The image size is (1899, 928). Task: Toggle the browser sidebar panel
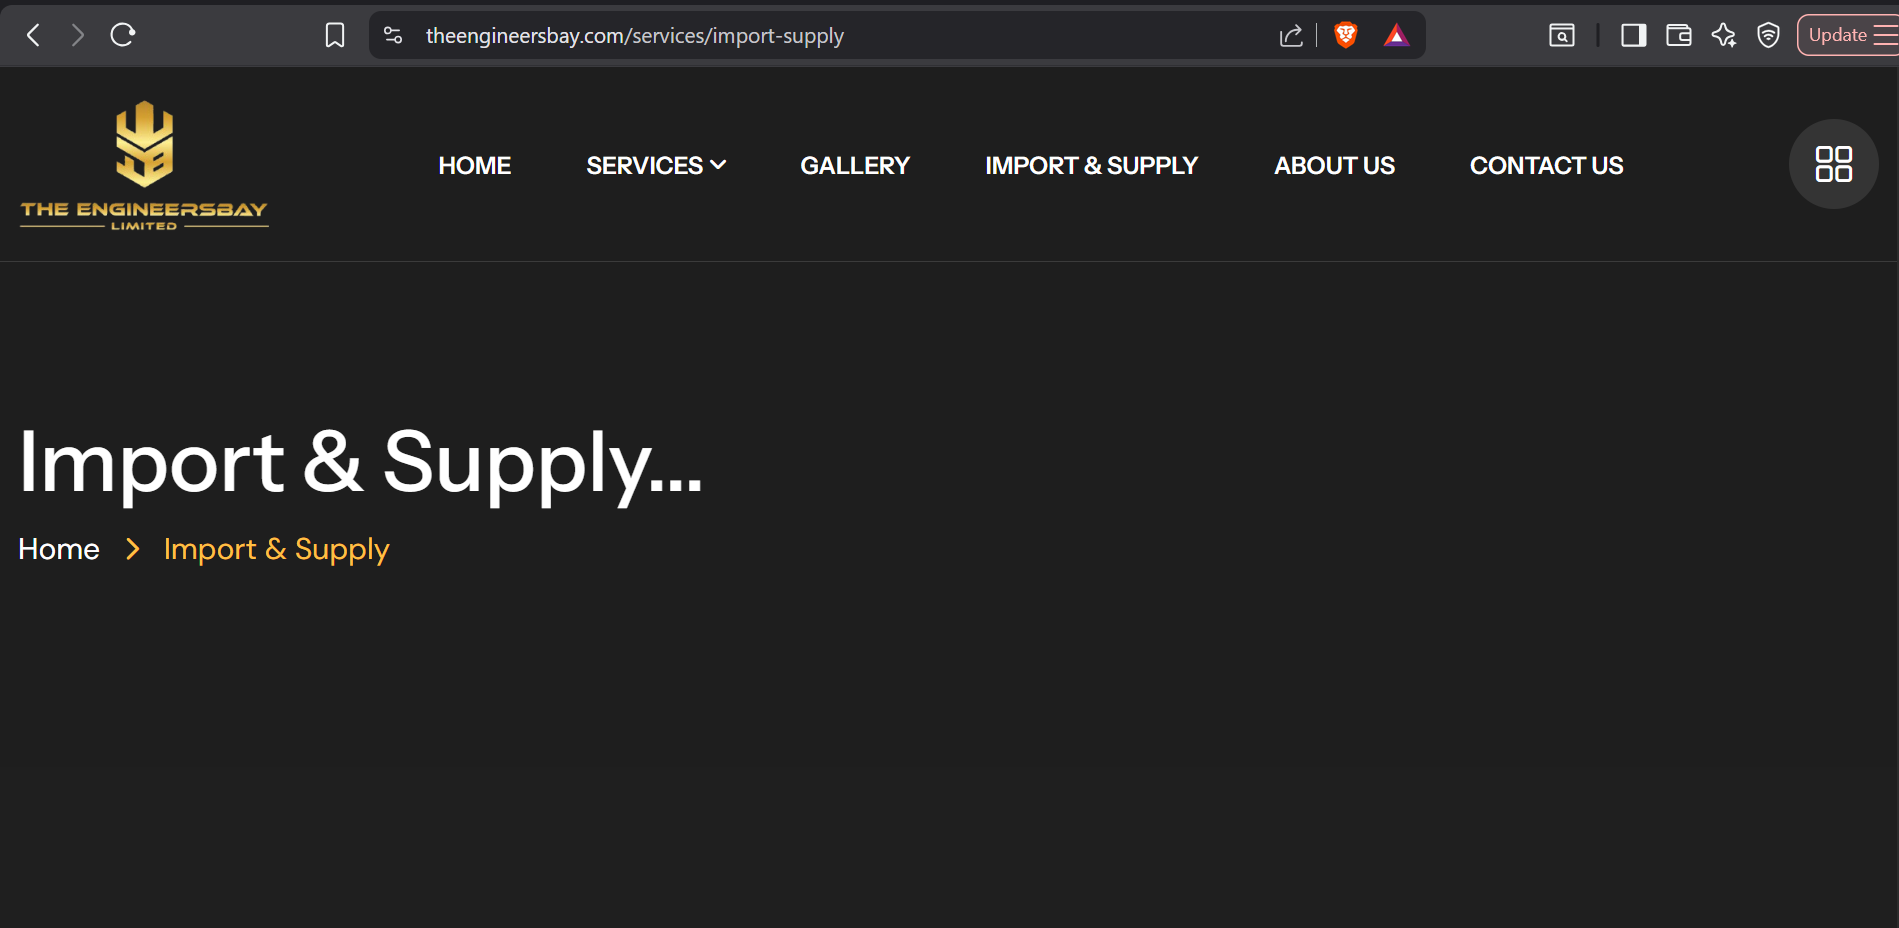[x=1633, y=36]
